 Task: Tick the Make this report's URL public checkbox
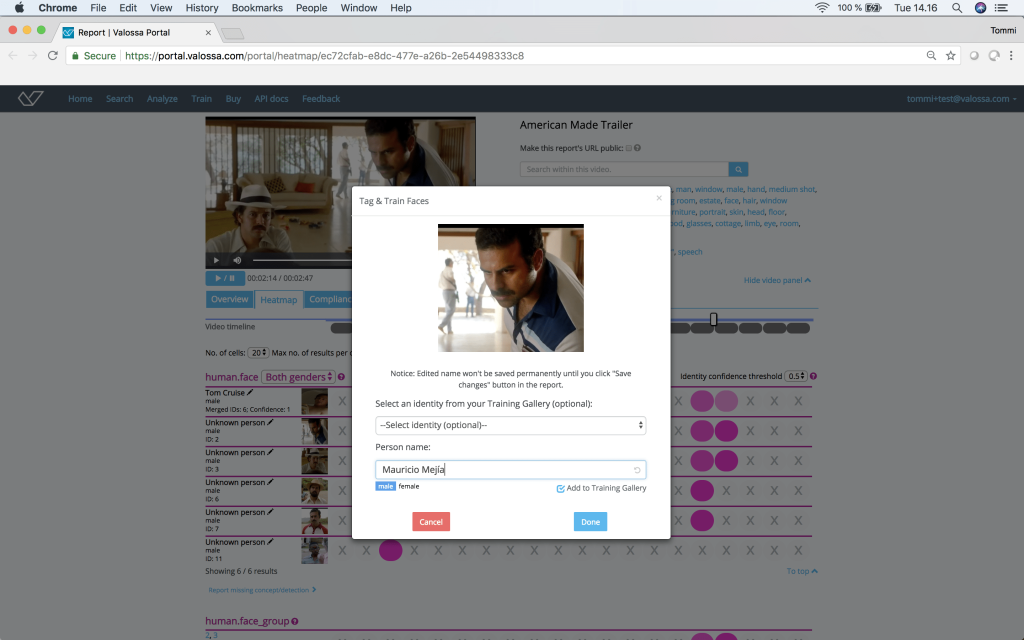click(629, 148)
